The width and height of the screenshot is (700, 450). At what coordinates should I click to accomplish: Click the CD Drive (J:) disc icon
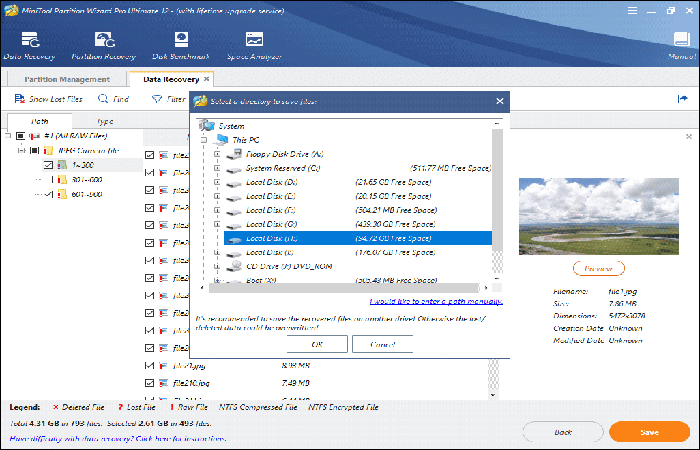pos(233,267)
